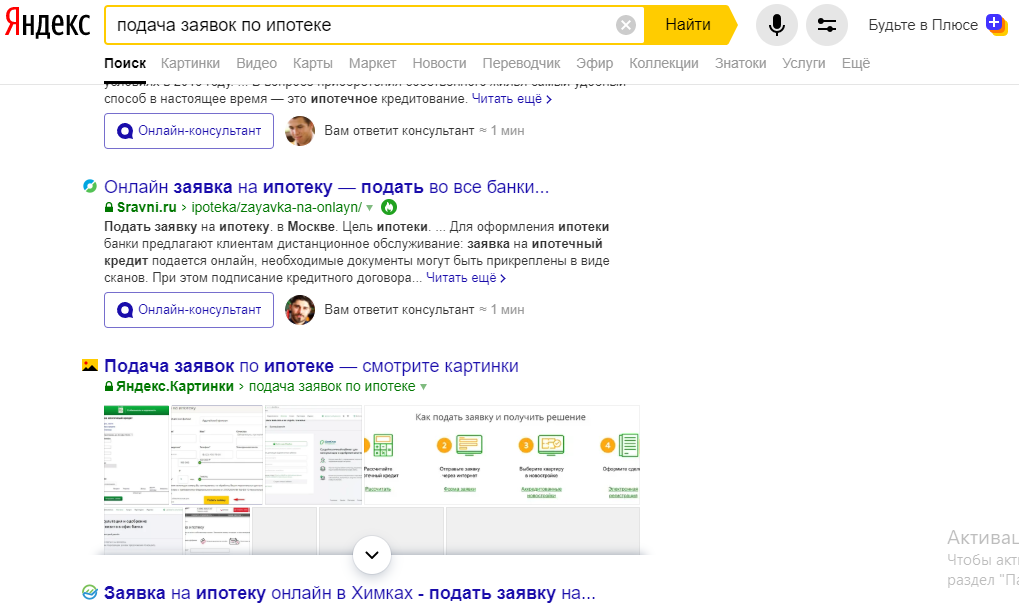
Task: Open the Как подать заявку и получить решение image
Action: (502, 455)
